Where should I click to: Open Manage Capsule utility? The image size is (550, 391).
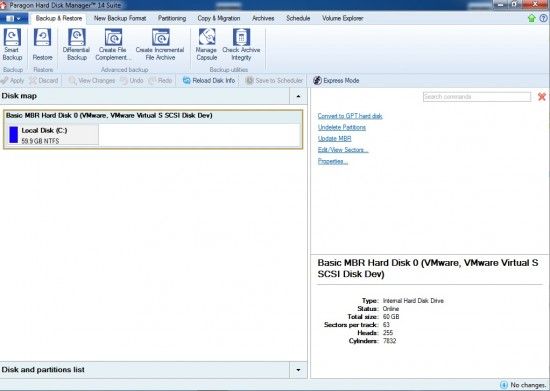[207, 45]
